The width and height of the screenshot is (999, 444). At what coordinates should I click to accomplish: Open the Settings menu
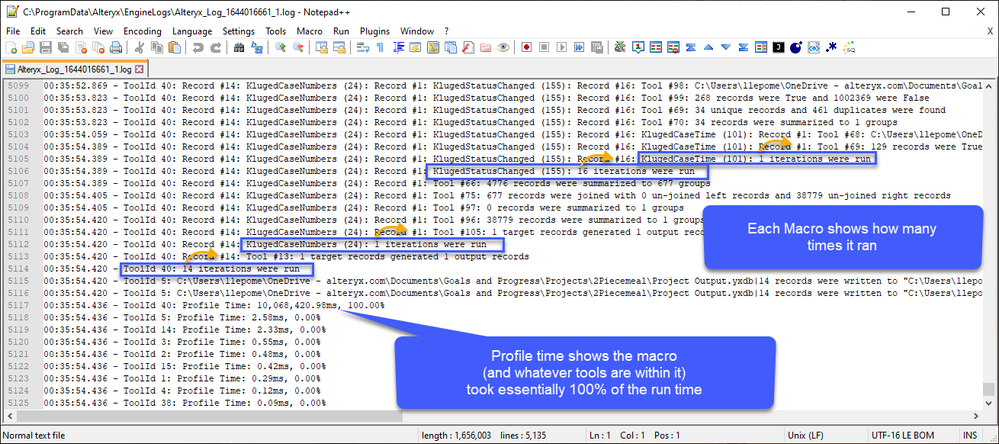tap(238, 31)
